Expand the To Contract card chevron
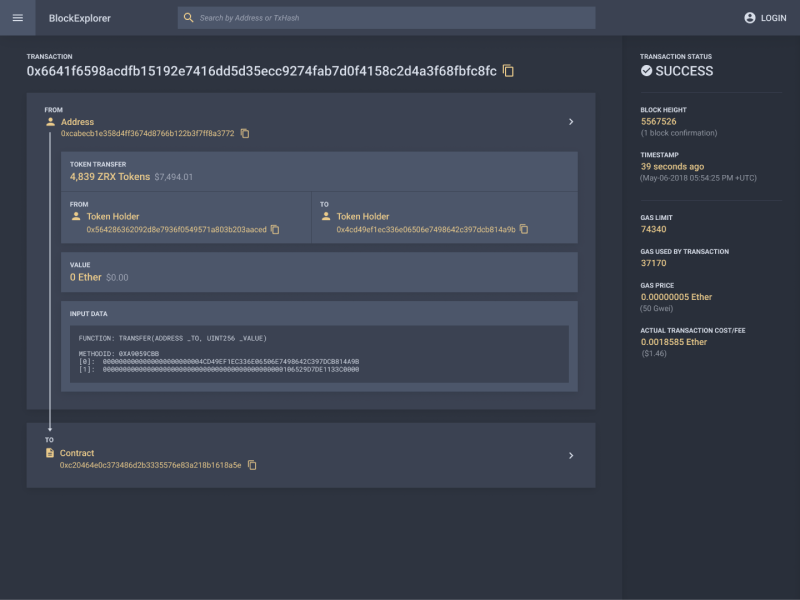 (x=571, y=455)
